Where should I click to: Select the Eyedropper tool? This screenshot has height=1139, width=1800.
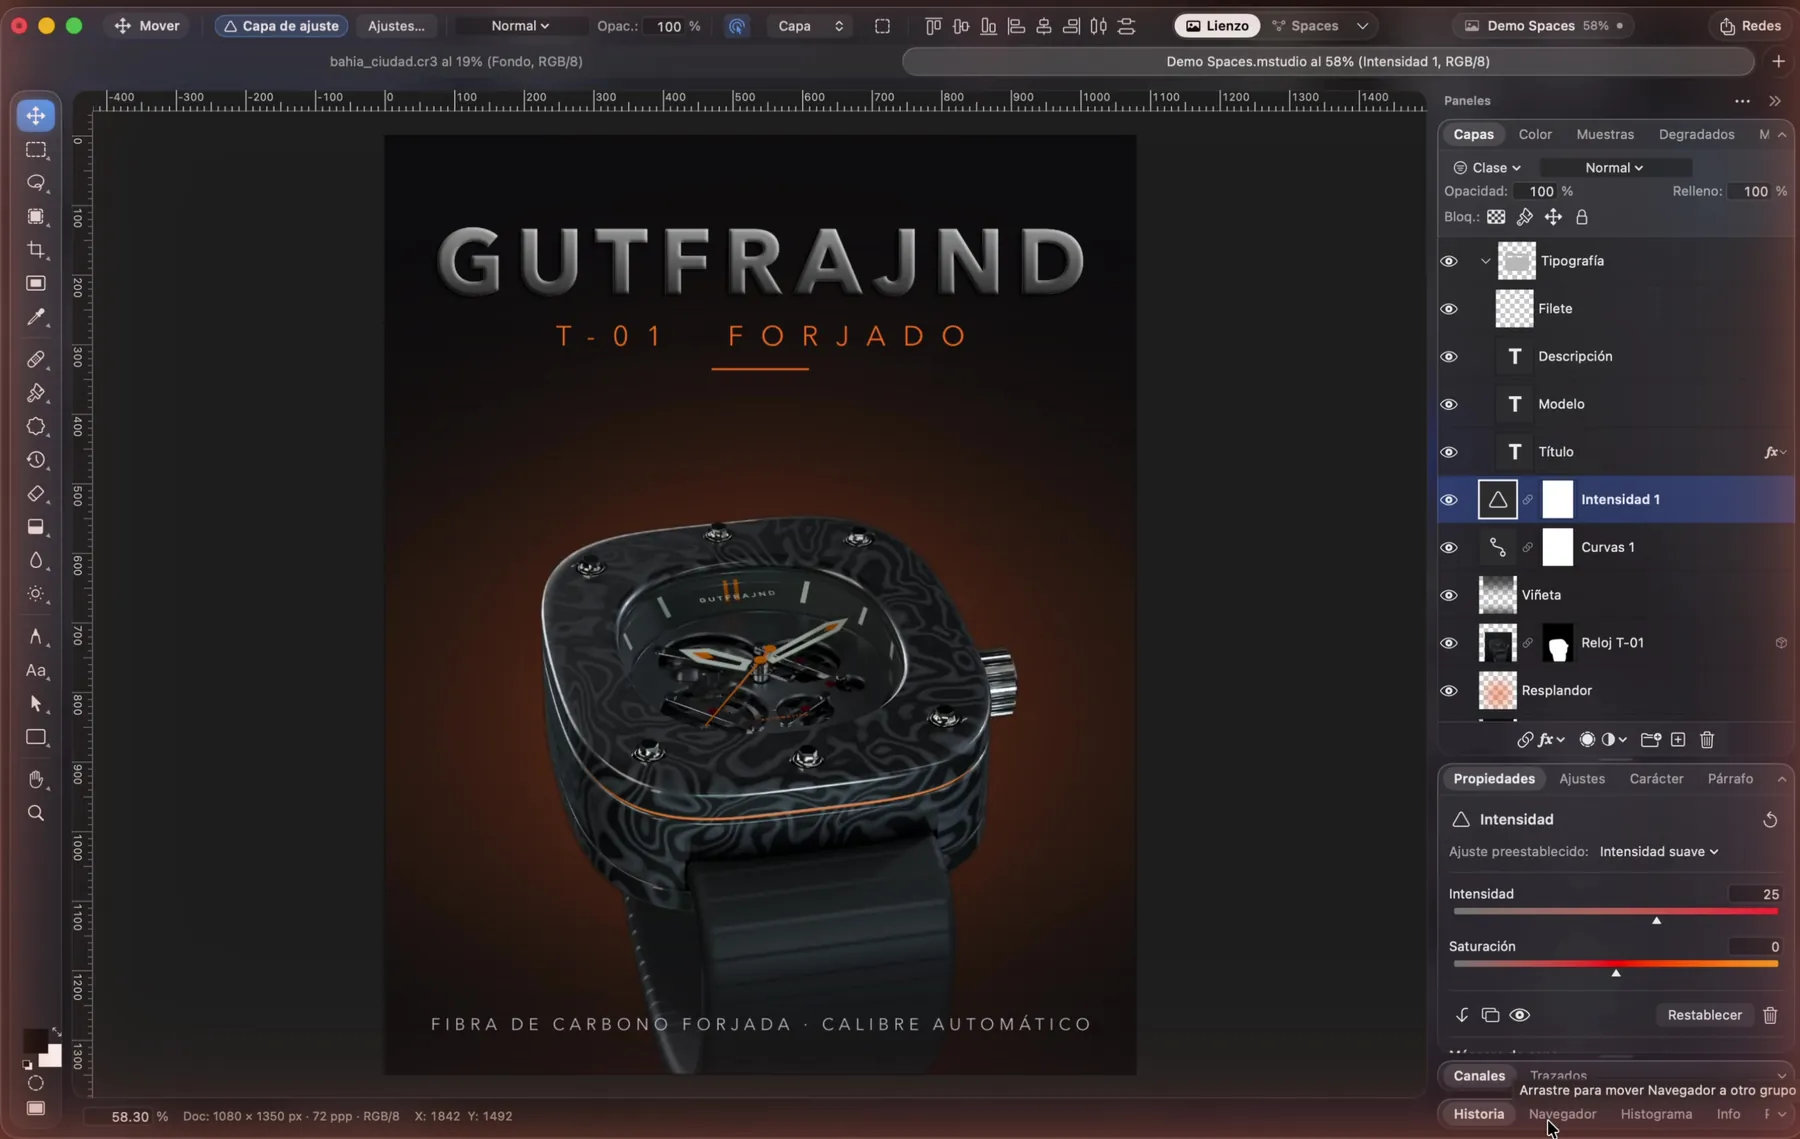[x=36, y=317]
